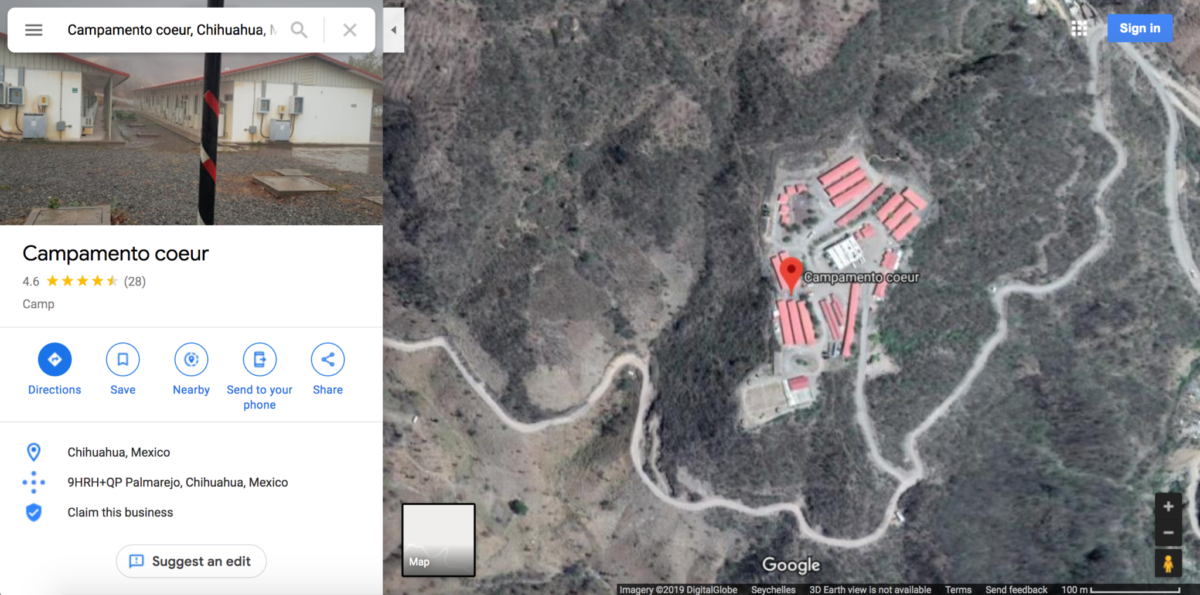Zoom out of the map

(x=1168, y=532)
